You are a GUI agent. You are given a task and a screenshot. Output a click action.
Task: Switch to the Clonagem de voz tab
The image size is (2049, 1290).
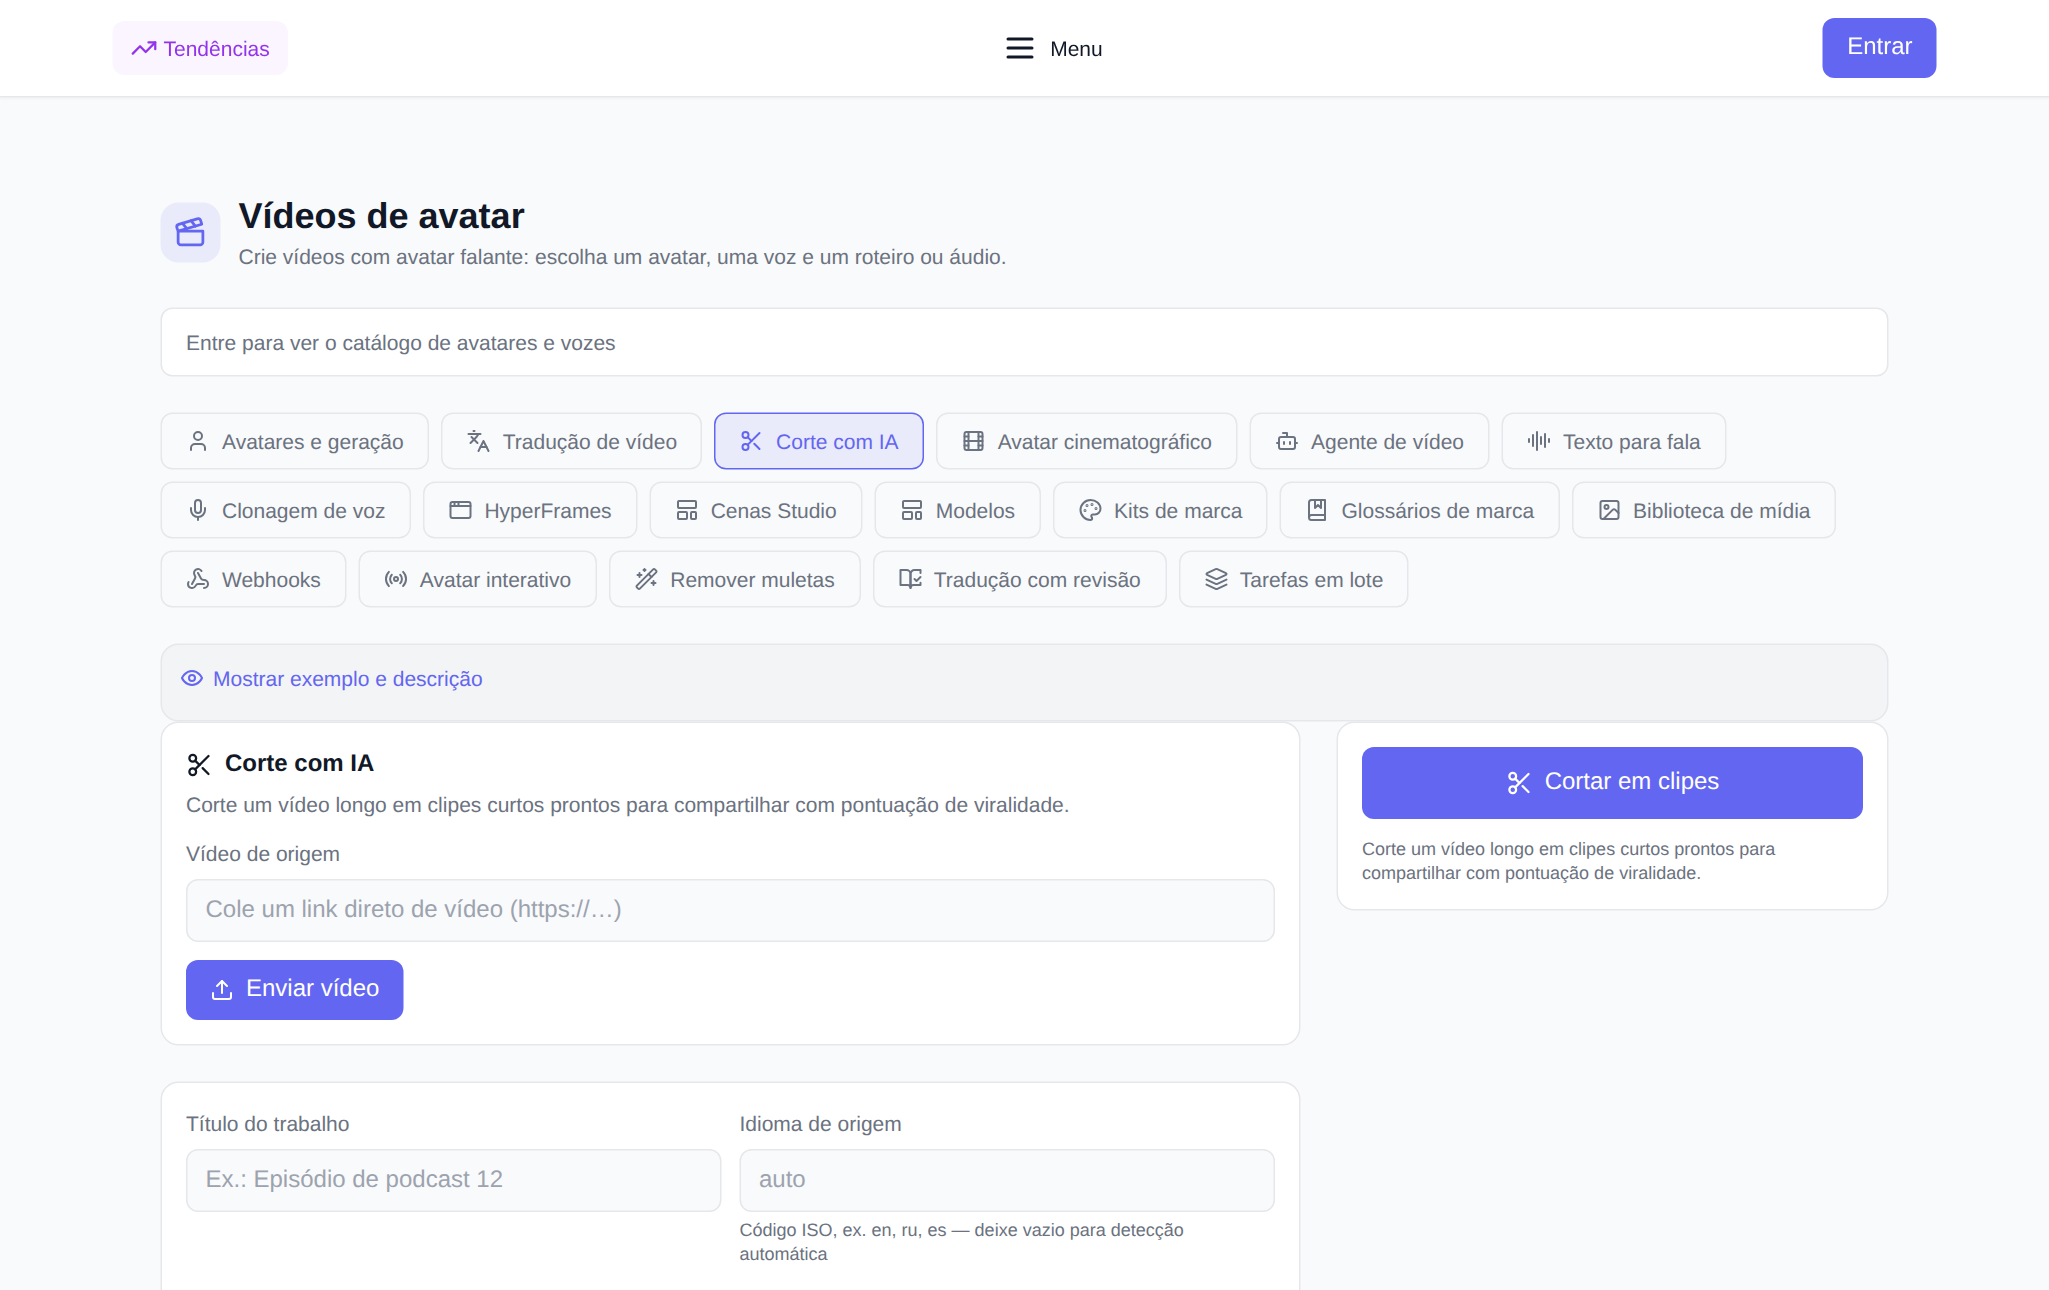point(285,510)
